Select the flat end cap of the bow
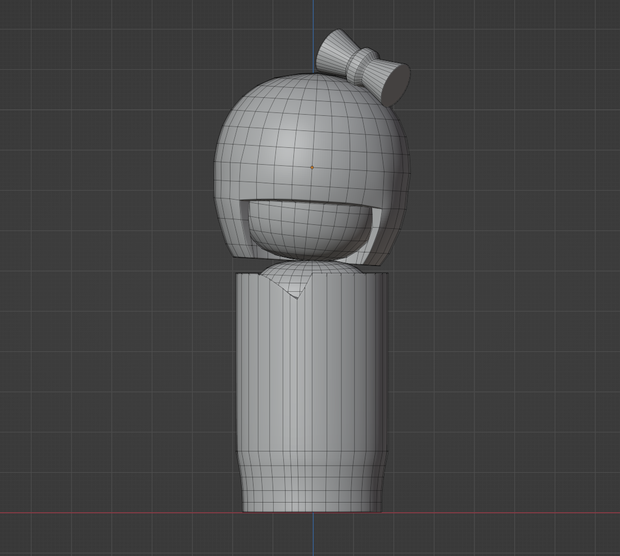 [397, 85]
